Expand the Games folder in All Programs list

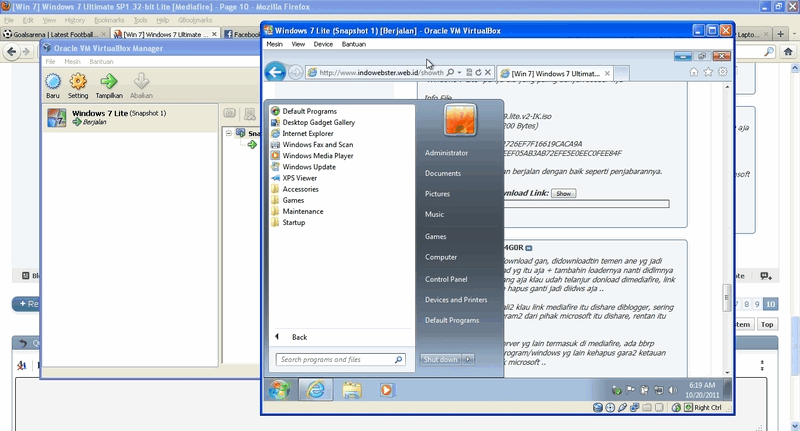click(293, 200)
